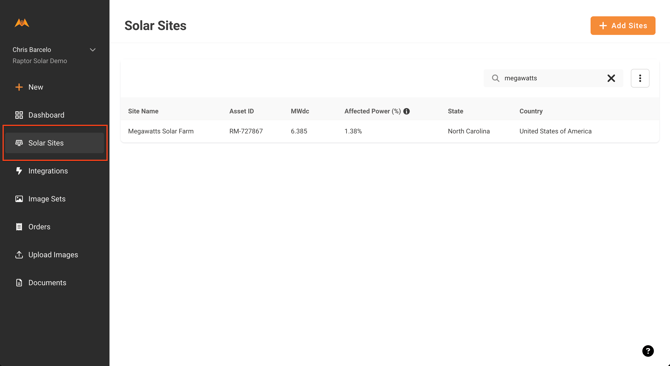Click the North Carolina state cell
The image size is (670, 366).
point(469,131)
